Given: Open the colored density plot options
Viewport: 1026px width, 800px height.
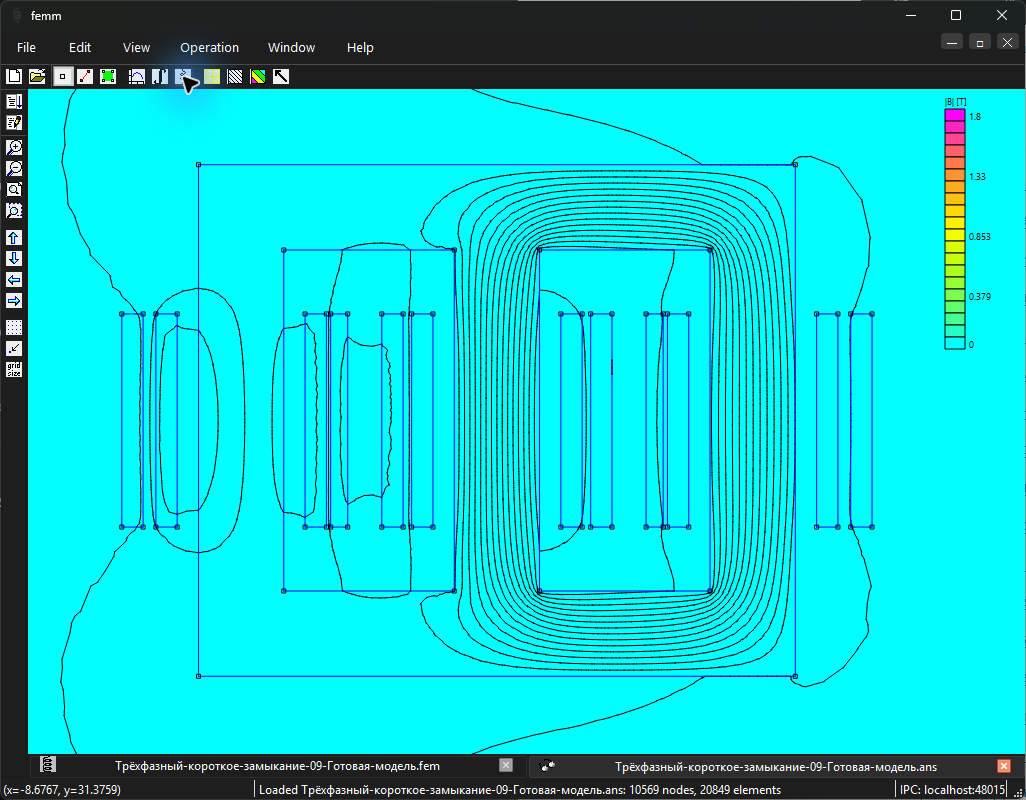Looking at the screenshot, I should click(258, 77).
